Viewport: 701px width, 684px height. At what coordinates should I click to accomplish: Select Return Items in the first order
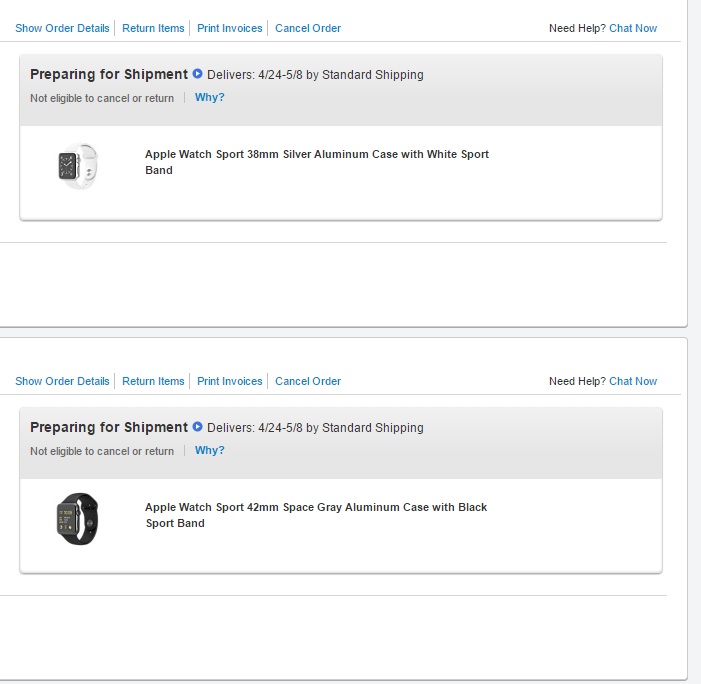tap(153, 28)
